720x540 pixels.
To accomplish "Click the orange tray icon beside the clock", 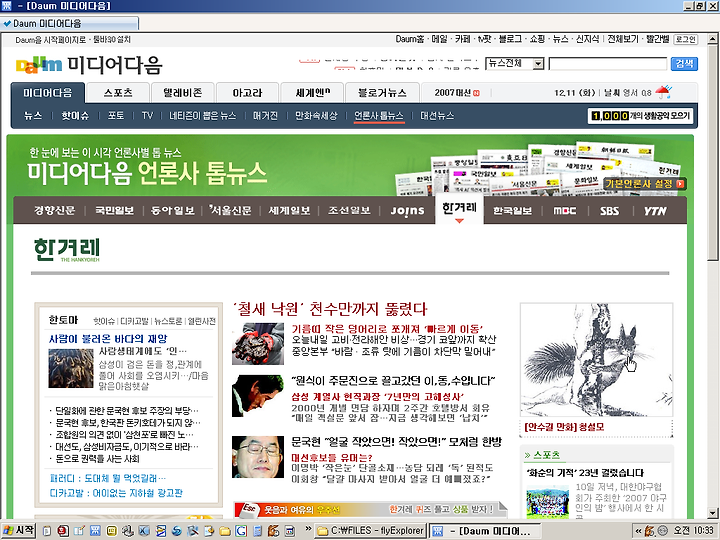I will pyautogui.click(x=649, y=531).
